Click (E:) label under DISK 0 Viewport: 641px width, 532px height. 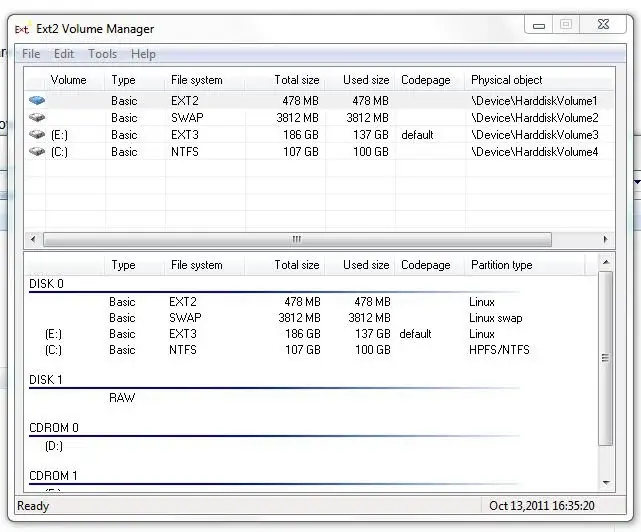tap(53, 334)
